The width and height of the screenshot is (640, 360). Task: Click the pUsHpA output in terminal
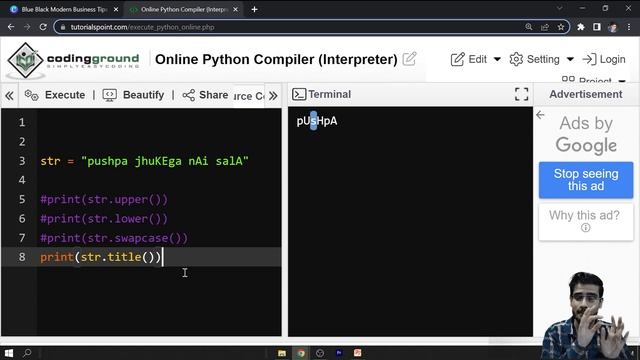[x=317, y=121]
